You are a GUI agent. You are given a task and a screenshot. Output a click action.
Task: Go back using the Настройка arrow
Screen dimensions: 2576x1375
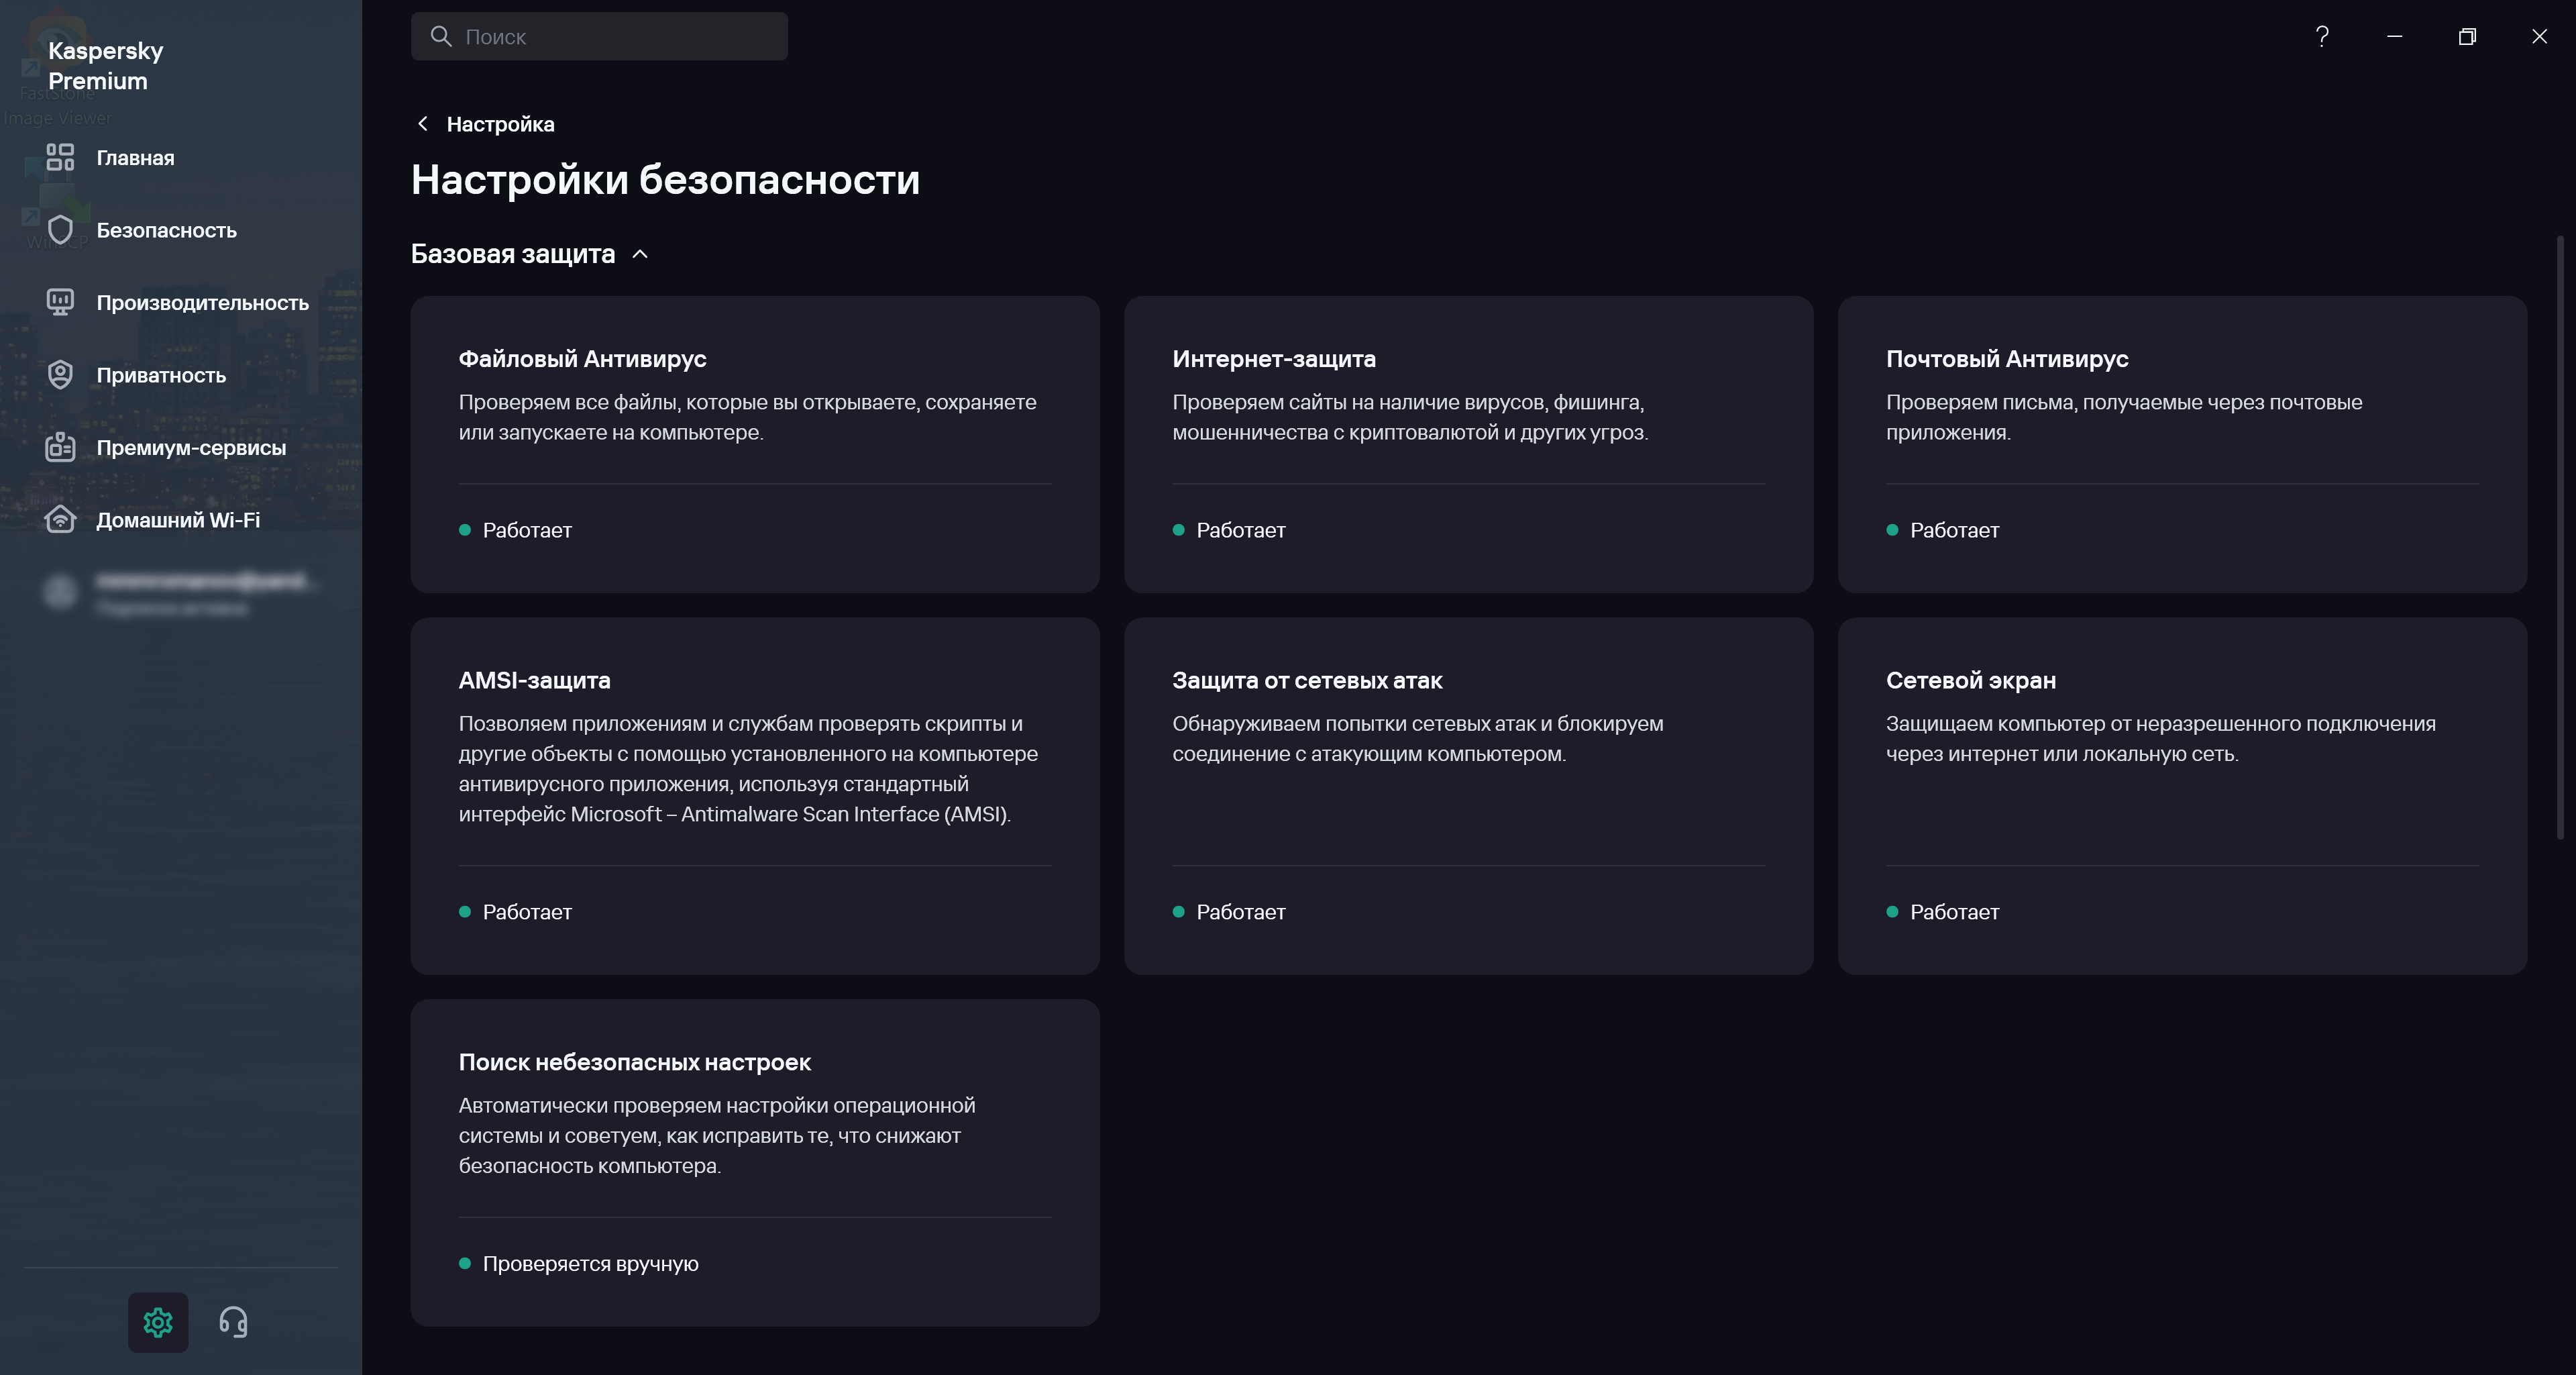click(x=423, y=124)
